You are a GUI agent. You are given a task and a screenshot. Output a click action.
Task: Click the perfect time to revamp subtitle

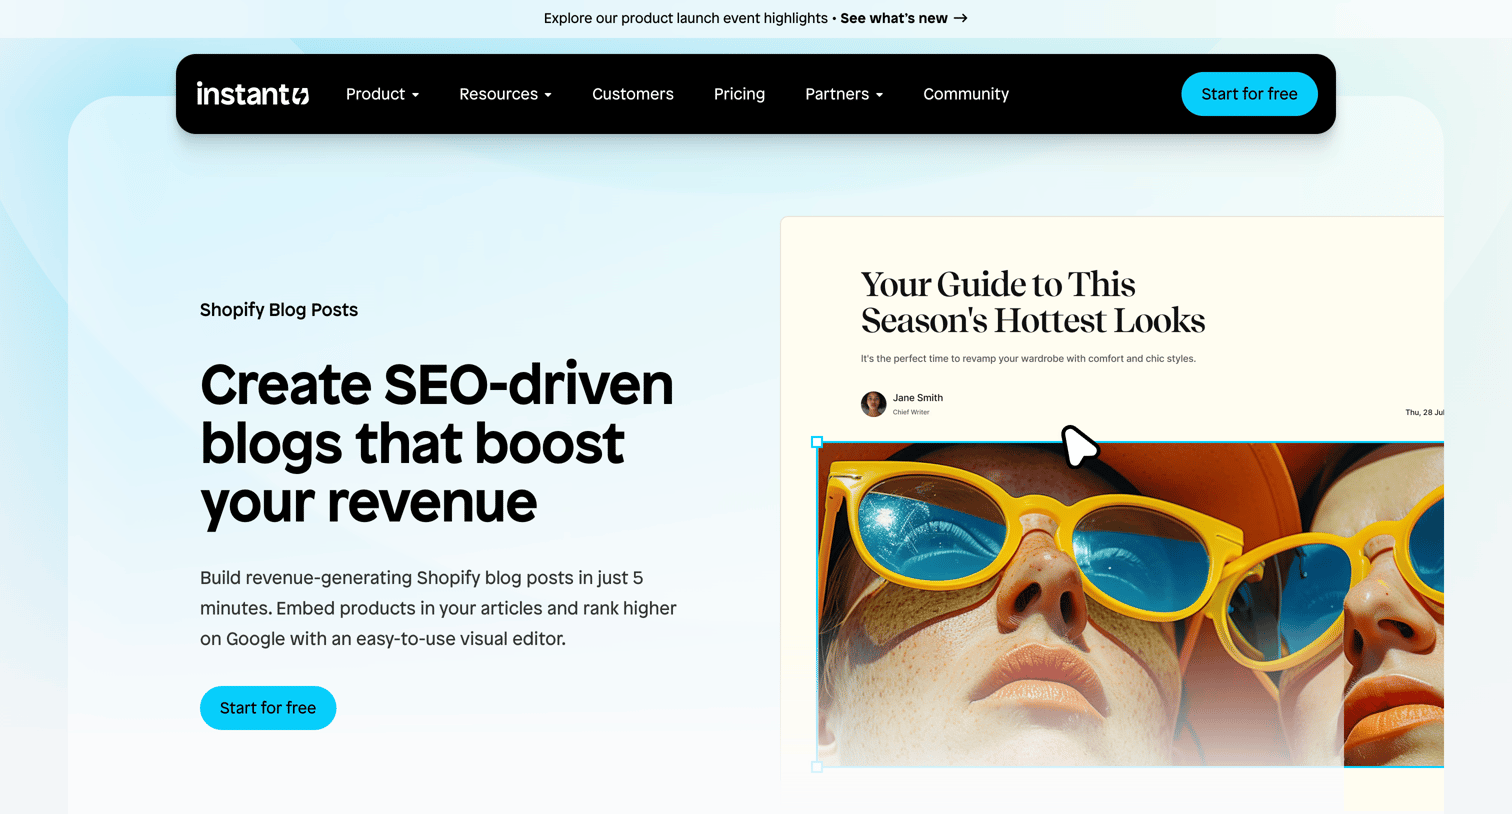1028,358
